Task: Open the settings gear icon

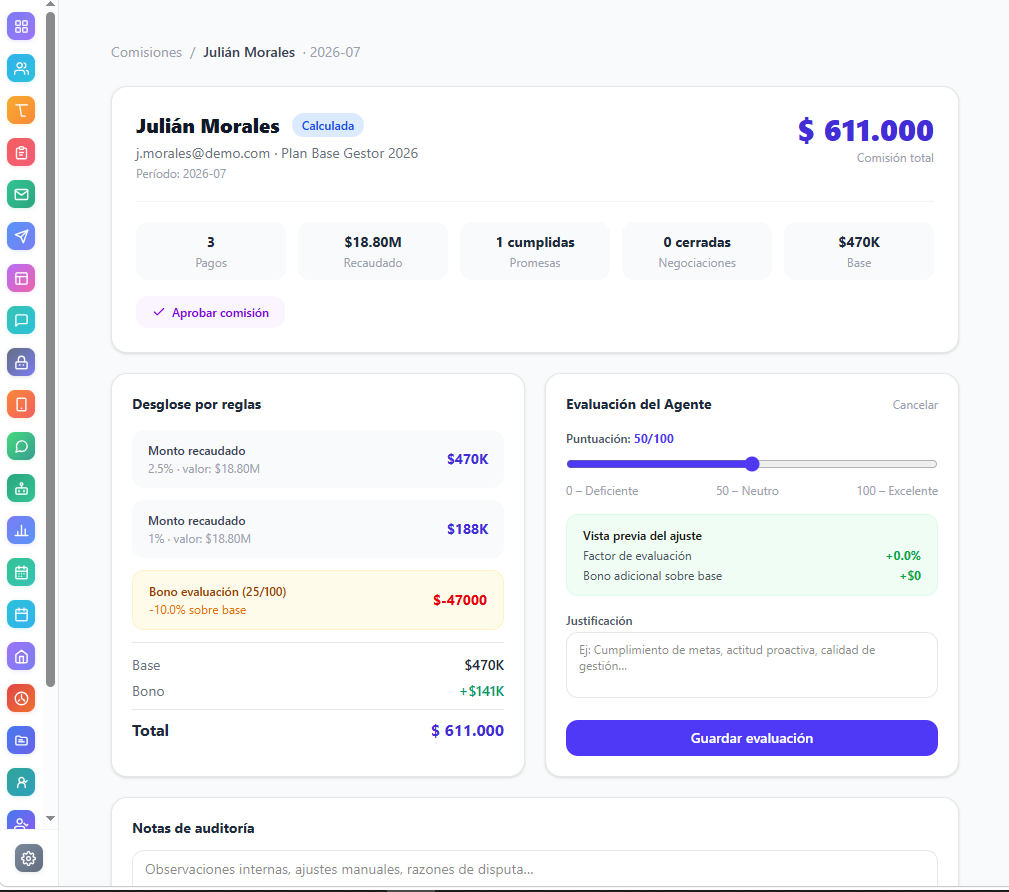Action: click(28, 858)
